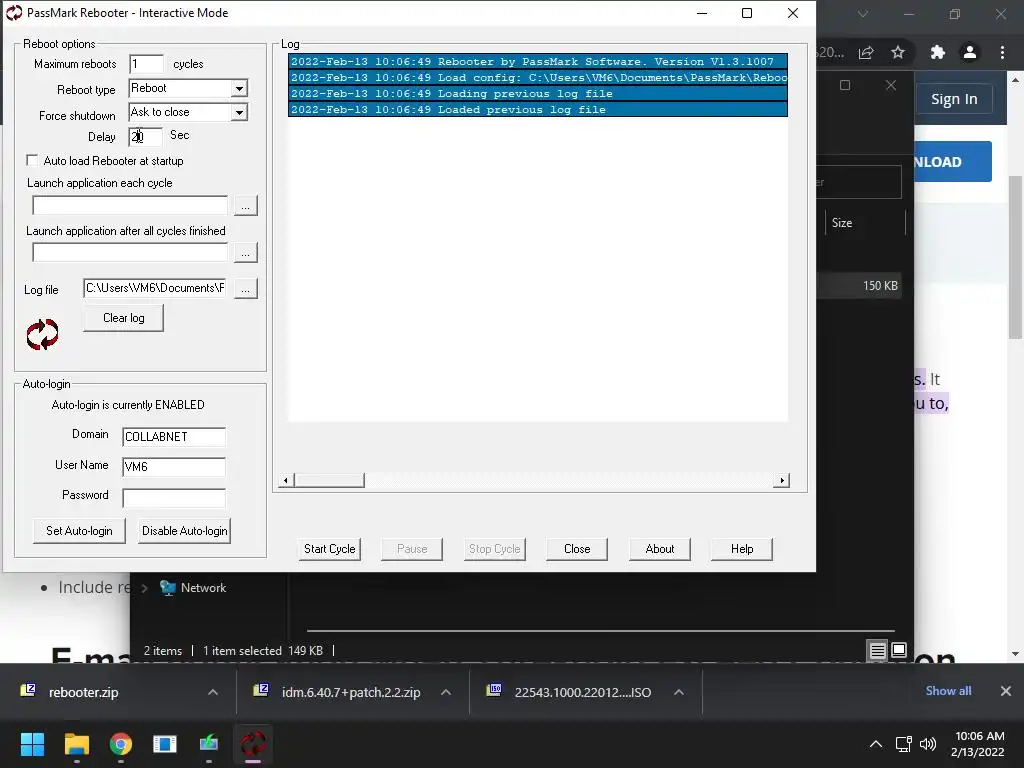Click the Log file path field
The height and width of the screenshot is (768, 1024).
click(155, 288)
